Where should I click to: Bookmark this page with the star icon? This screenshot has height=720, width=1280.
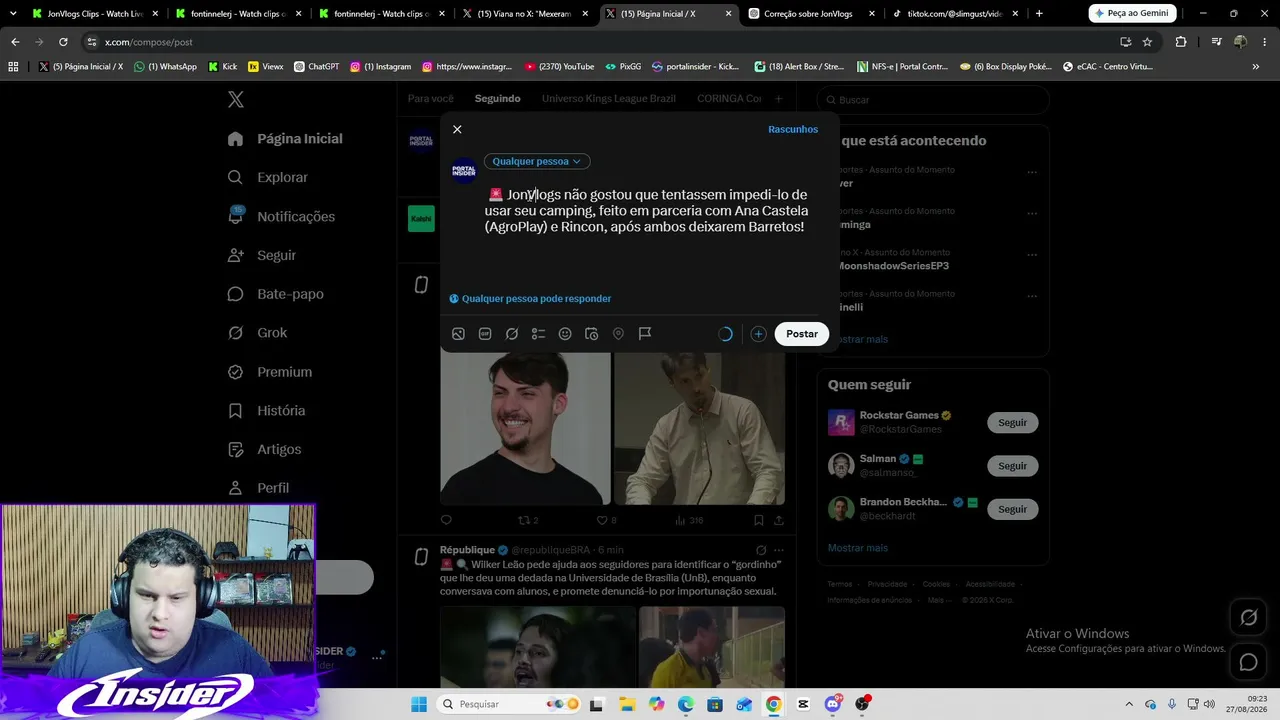[1147, 42]
